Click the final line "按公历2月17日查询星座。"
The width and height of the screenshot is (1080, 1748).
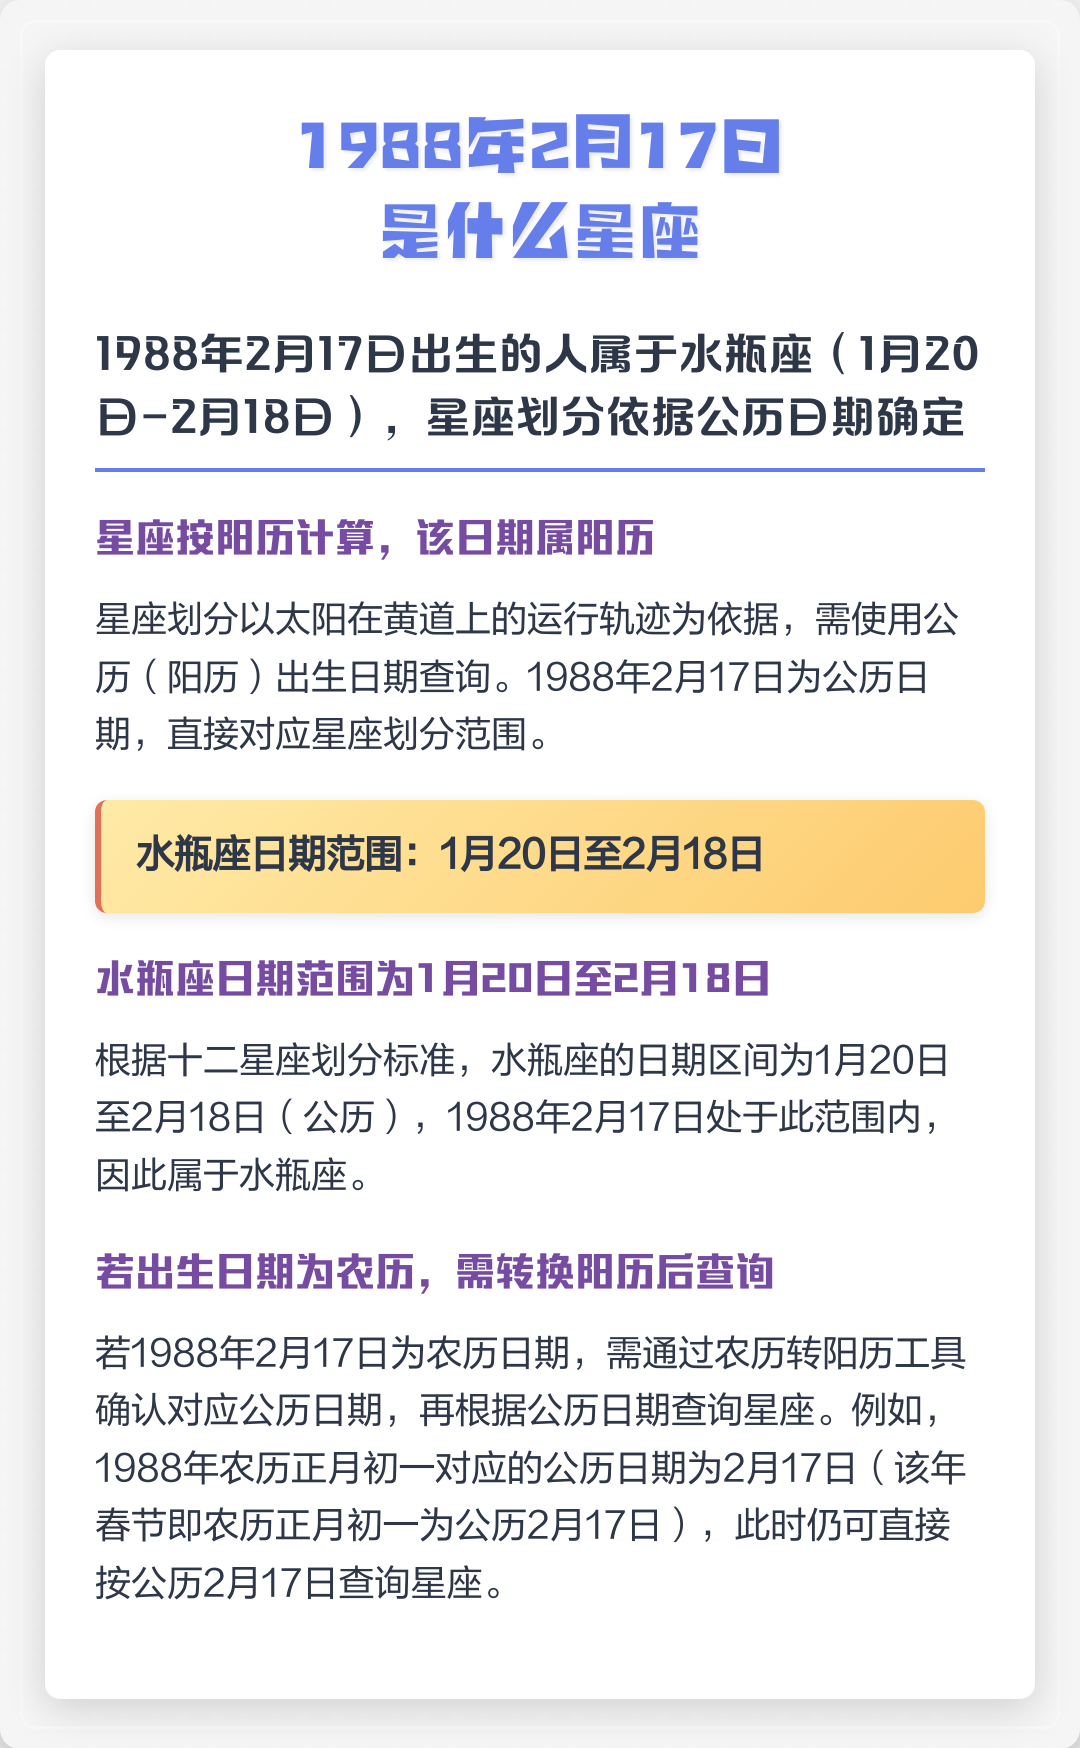tap(300, 1583)
